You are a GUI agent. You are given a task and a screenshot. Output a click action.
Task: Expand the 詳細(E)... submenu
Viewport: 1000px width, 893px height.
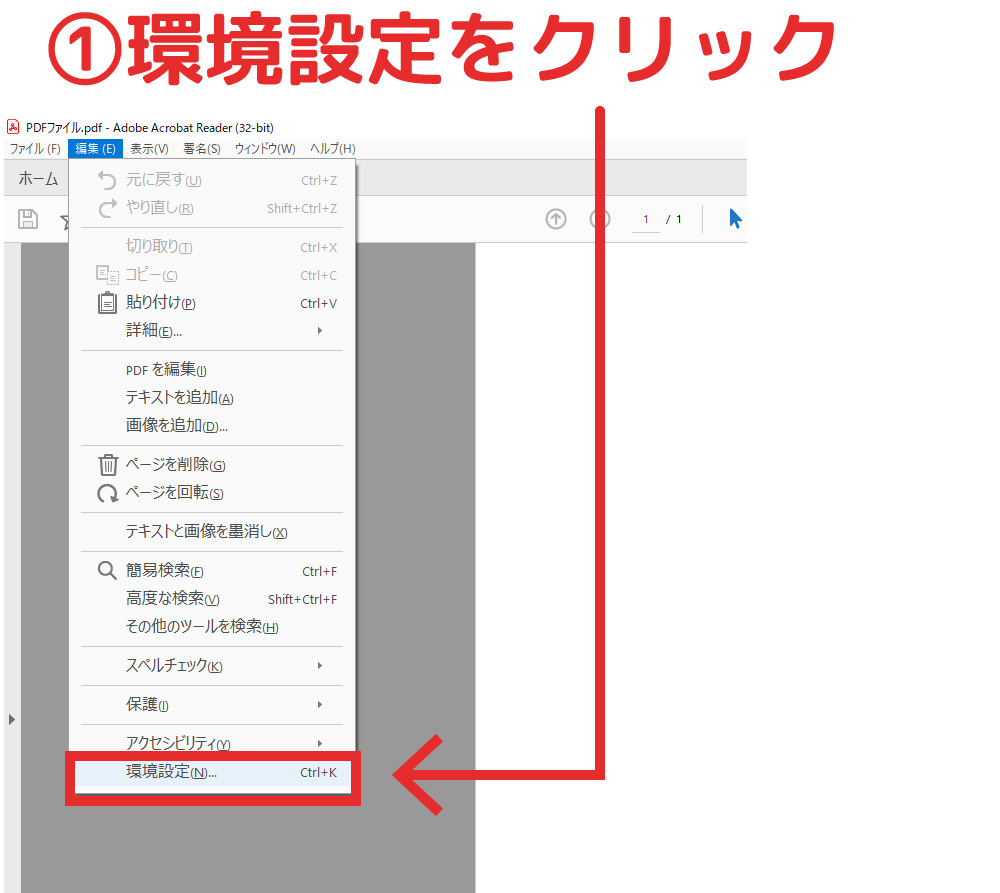pyautogui.click(x=212, y=330)
